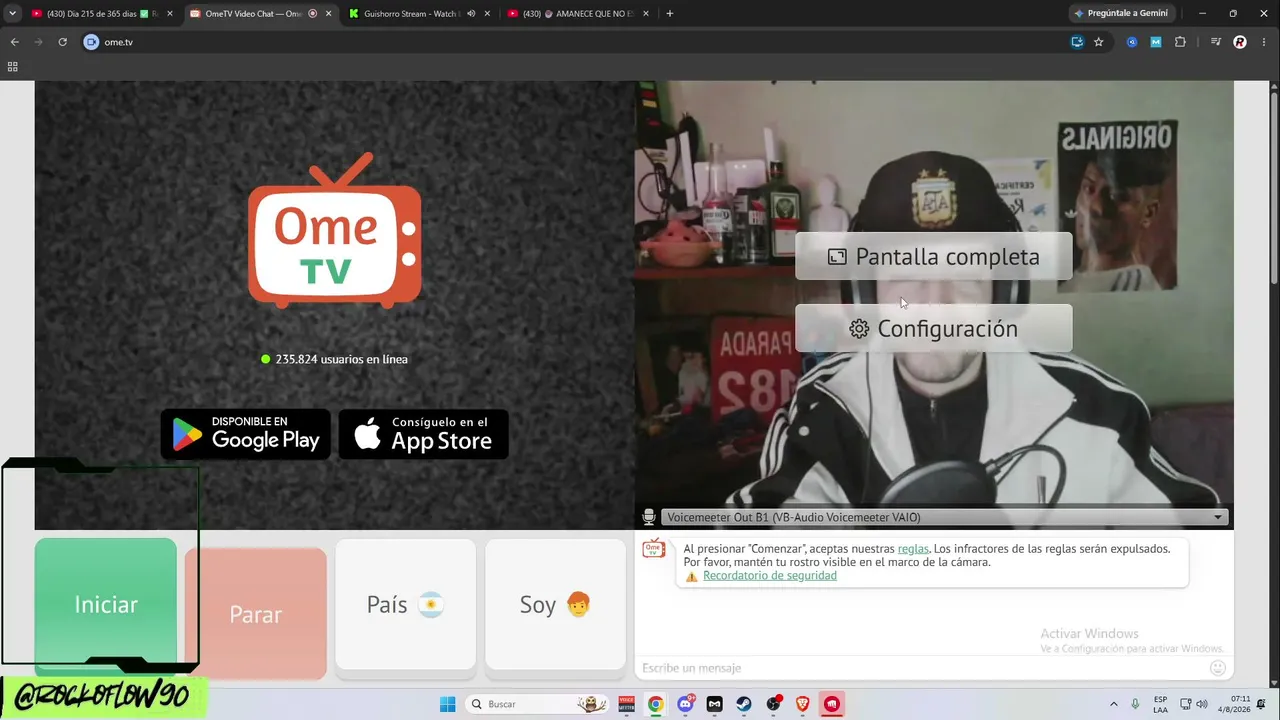Open the browser Extensions puzzle icon
Viewport: 1280px width, 720px height.
(1180, 42)
